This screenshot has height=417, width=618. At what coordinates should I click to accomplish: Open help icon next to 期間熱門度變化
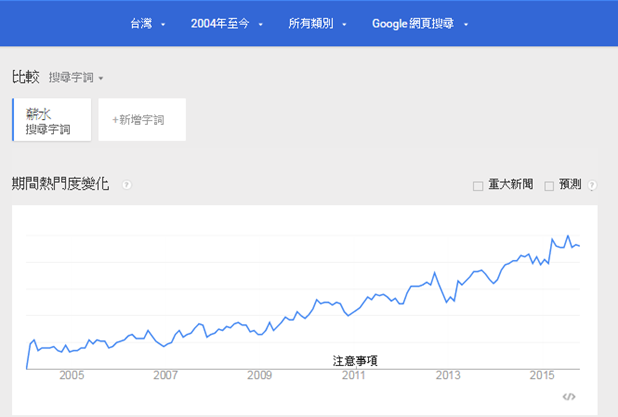[127, 185]
